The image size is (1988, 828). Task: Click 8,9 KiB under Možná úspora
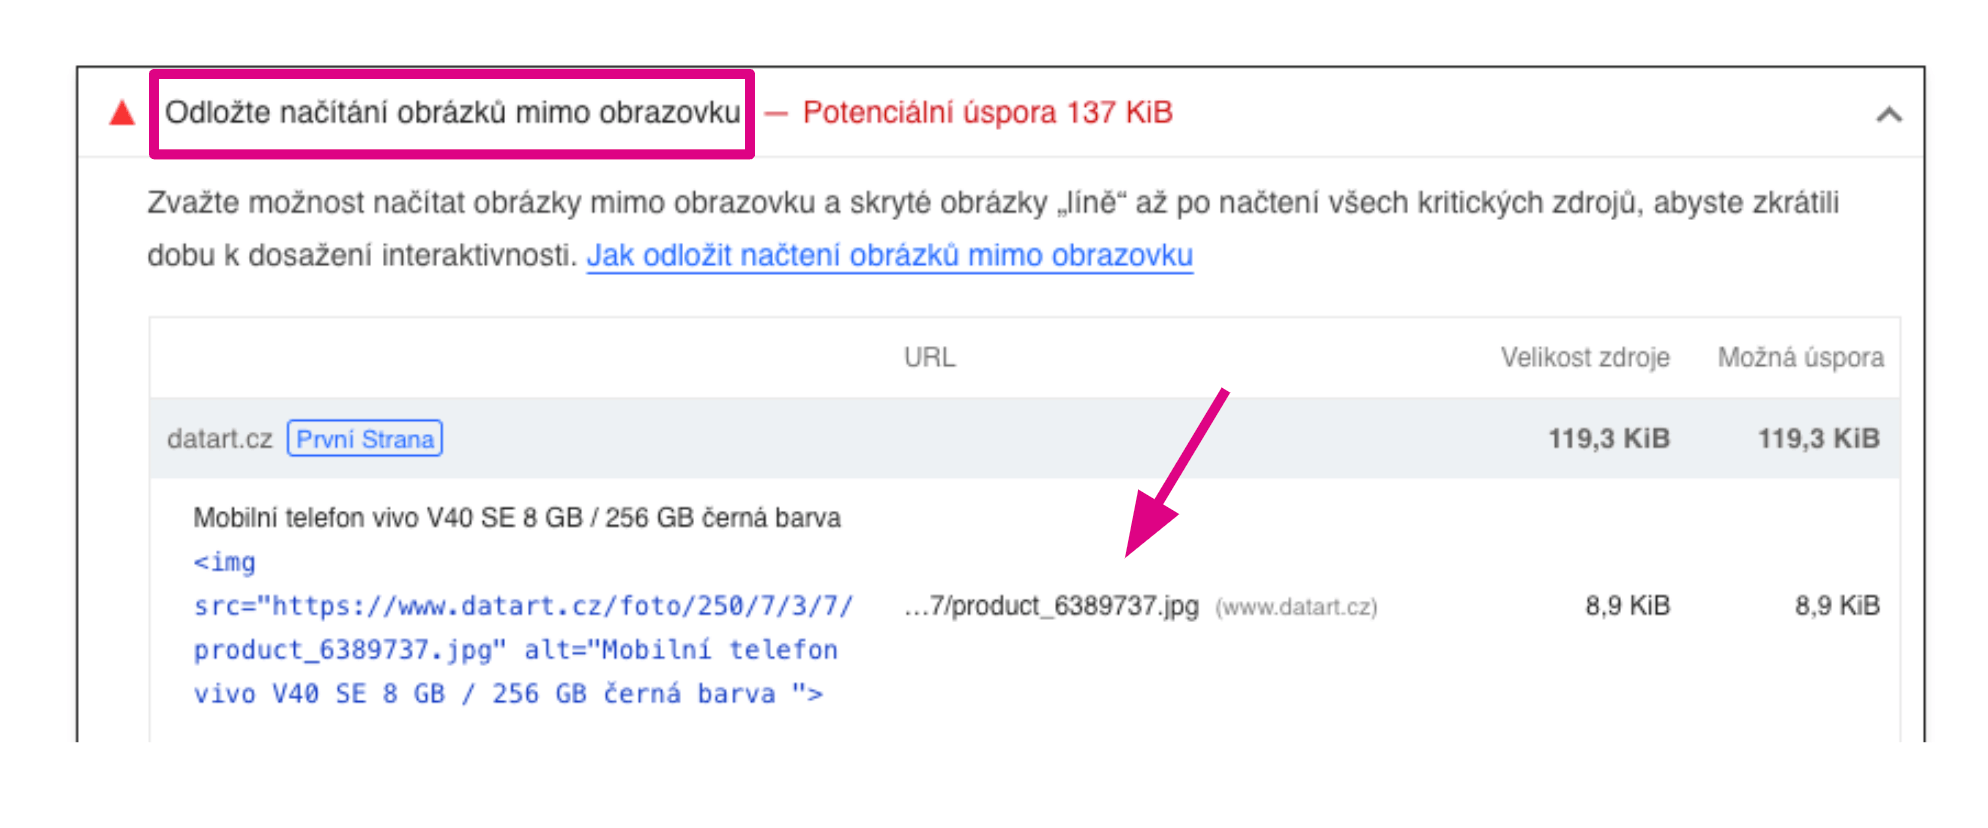point(1837,606)
